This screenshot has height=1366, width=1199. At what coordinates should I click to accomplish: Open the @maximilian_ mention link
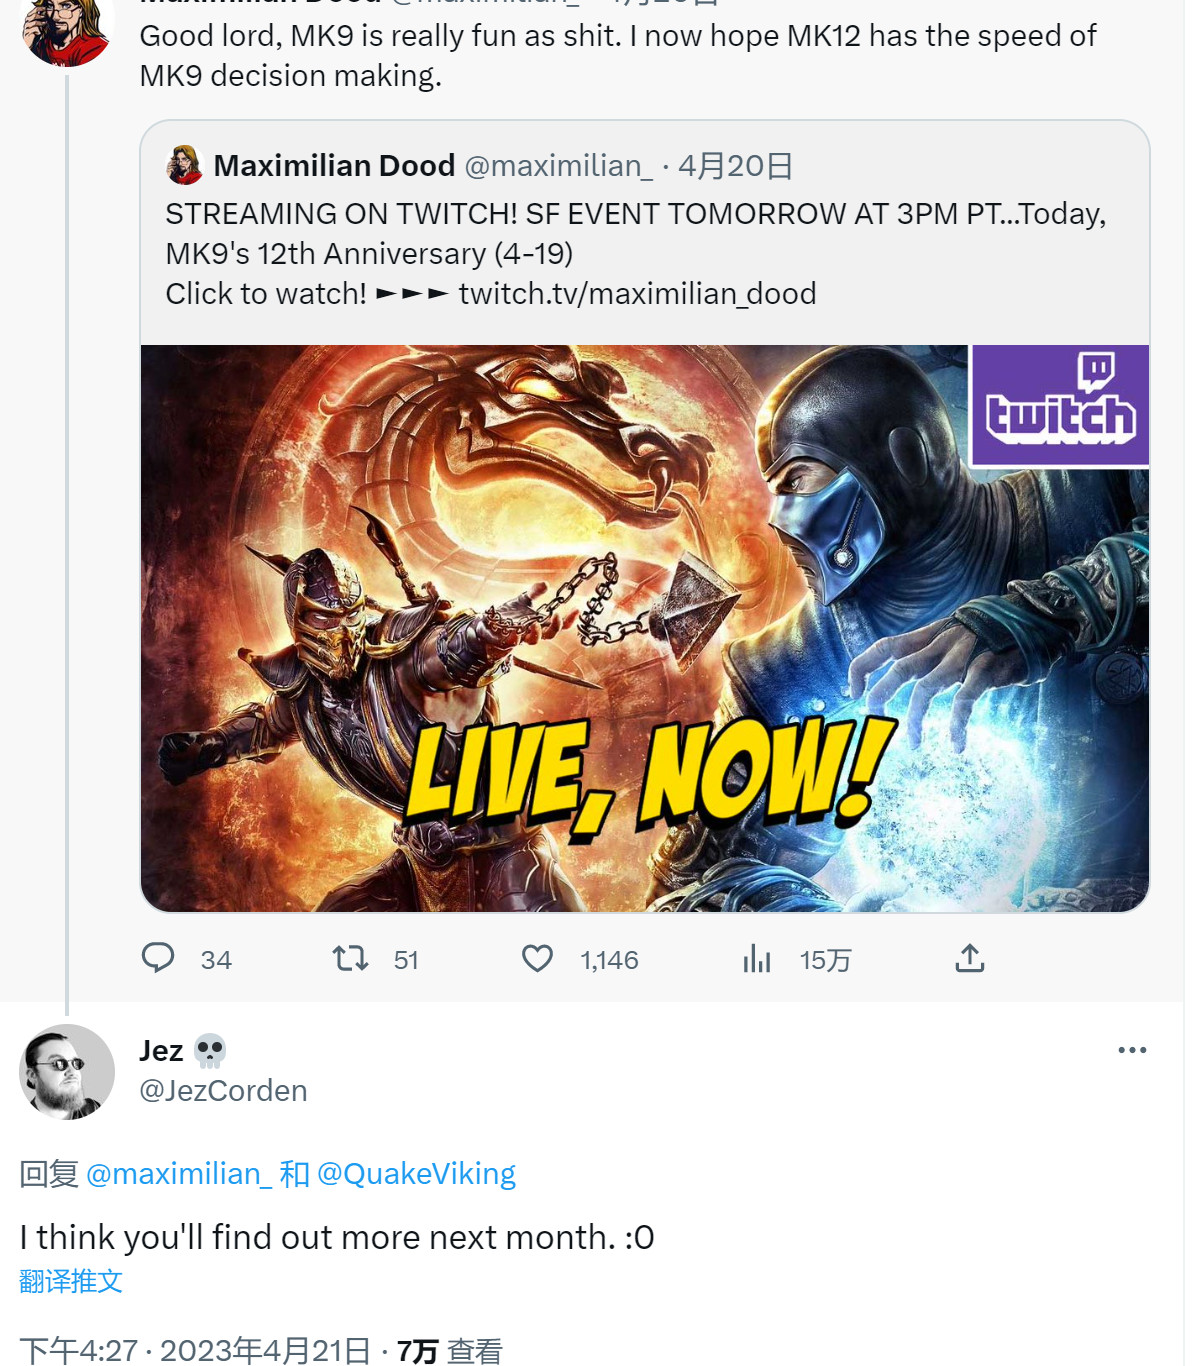pos(179,1173)
